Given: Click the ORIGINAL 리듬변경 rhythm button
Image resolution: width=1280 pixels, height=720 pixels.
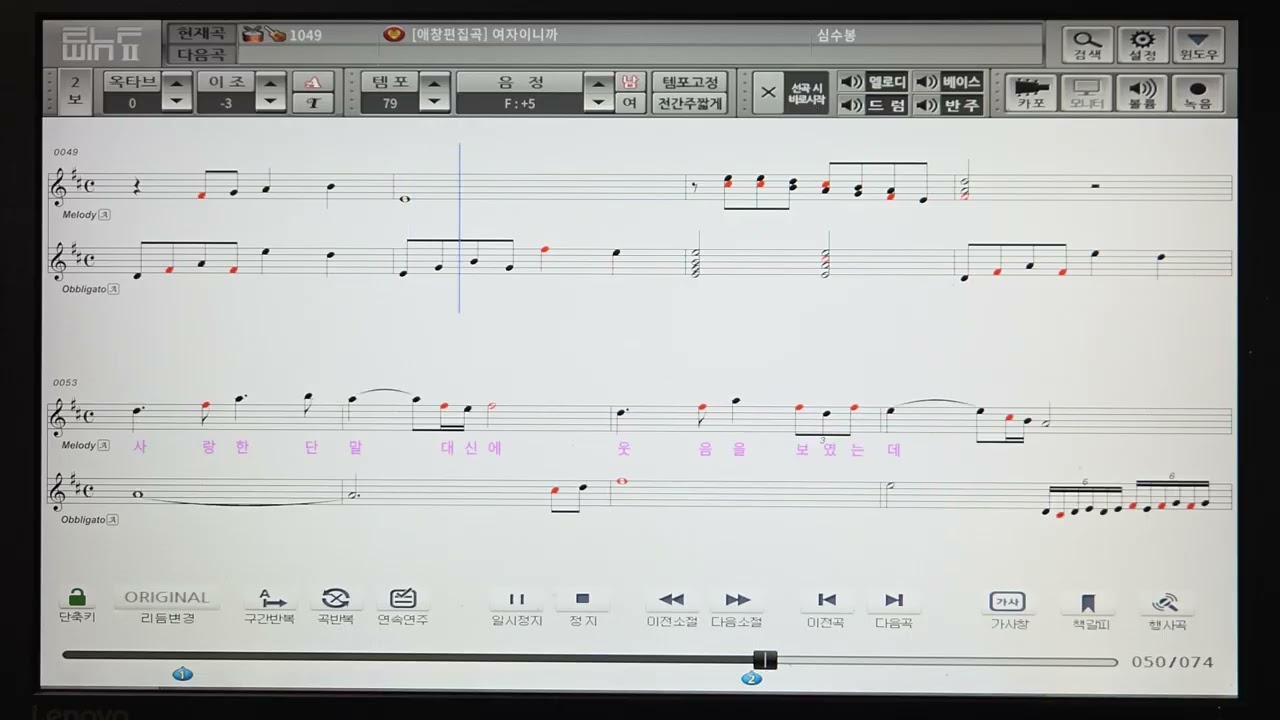Looking at the screenshot, I should click(x=167, y=605).
